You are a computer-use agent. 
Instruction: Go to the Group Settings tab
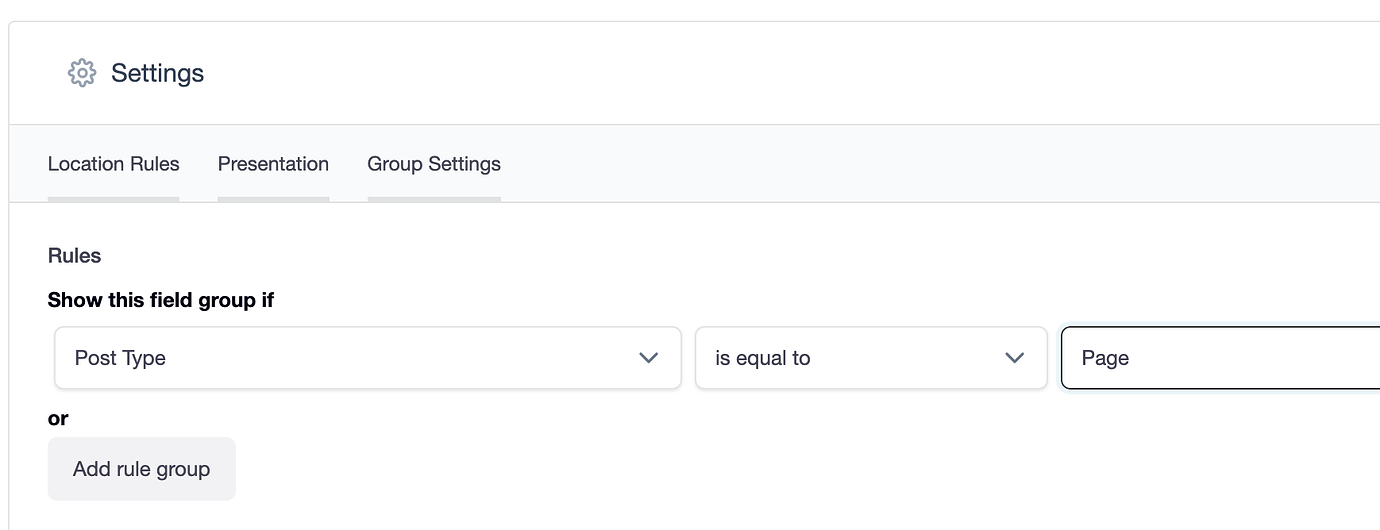point(434,164)
